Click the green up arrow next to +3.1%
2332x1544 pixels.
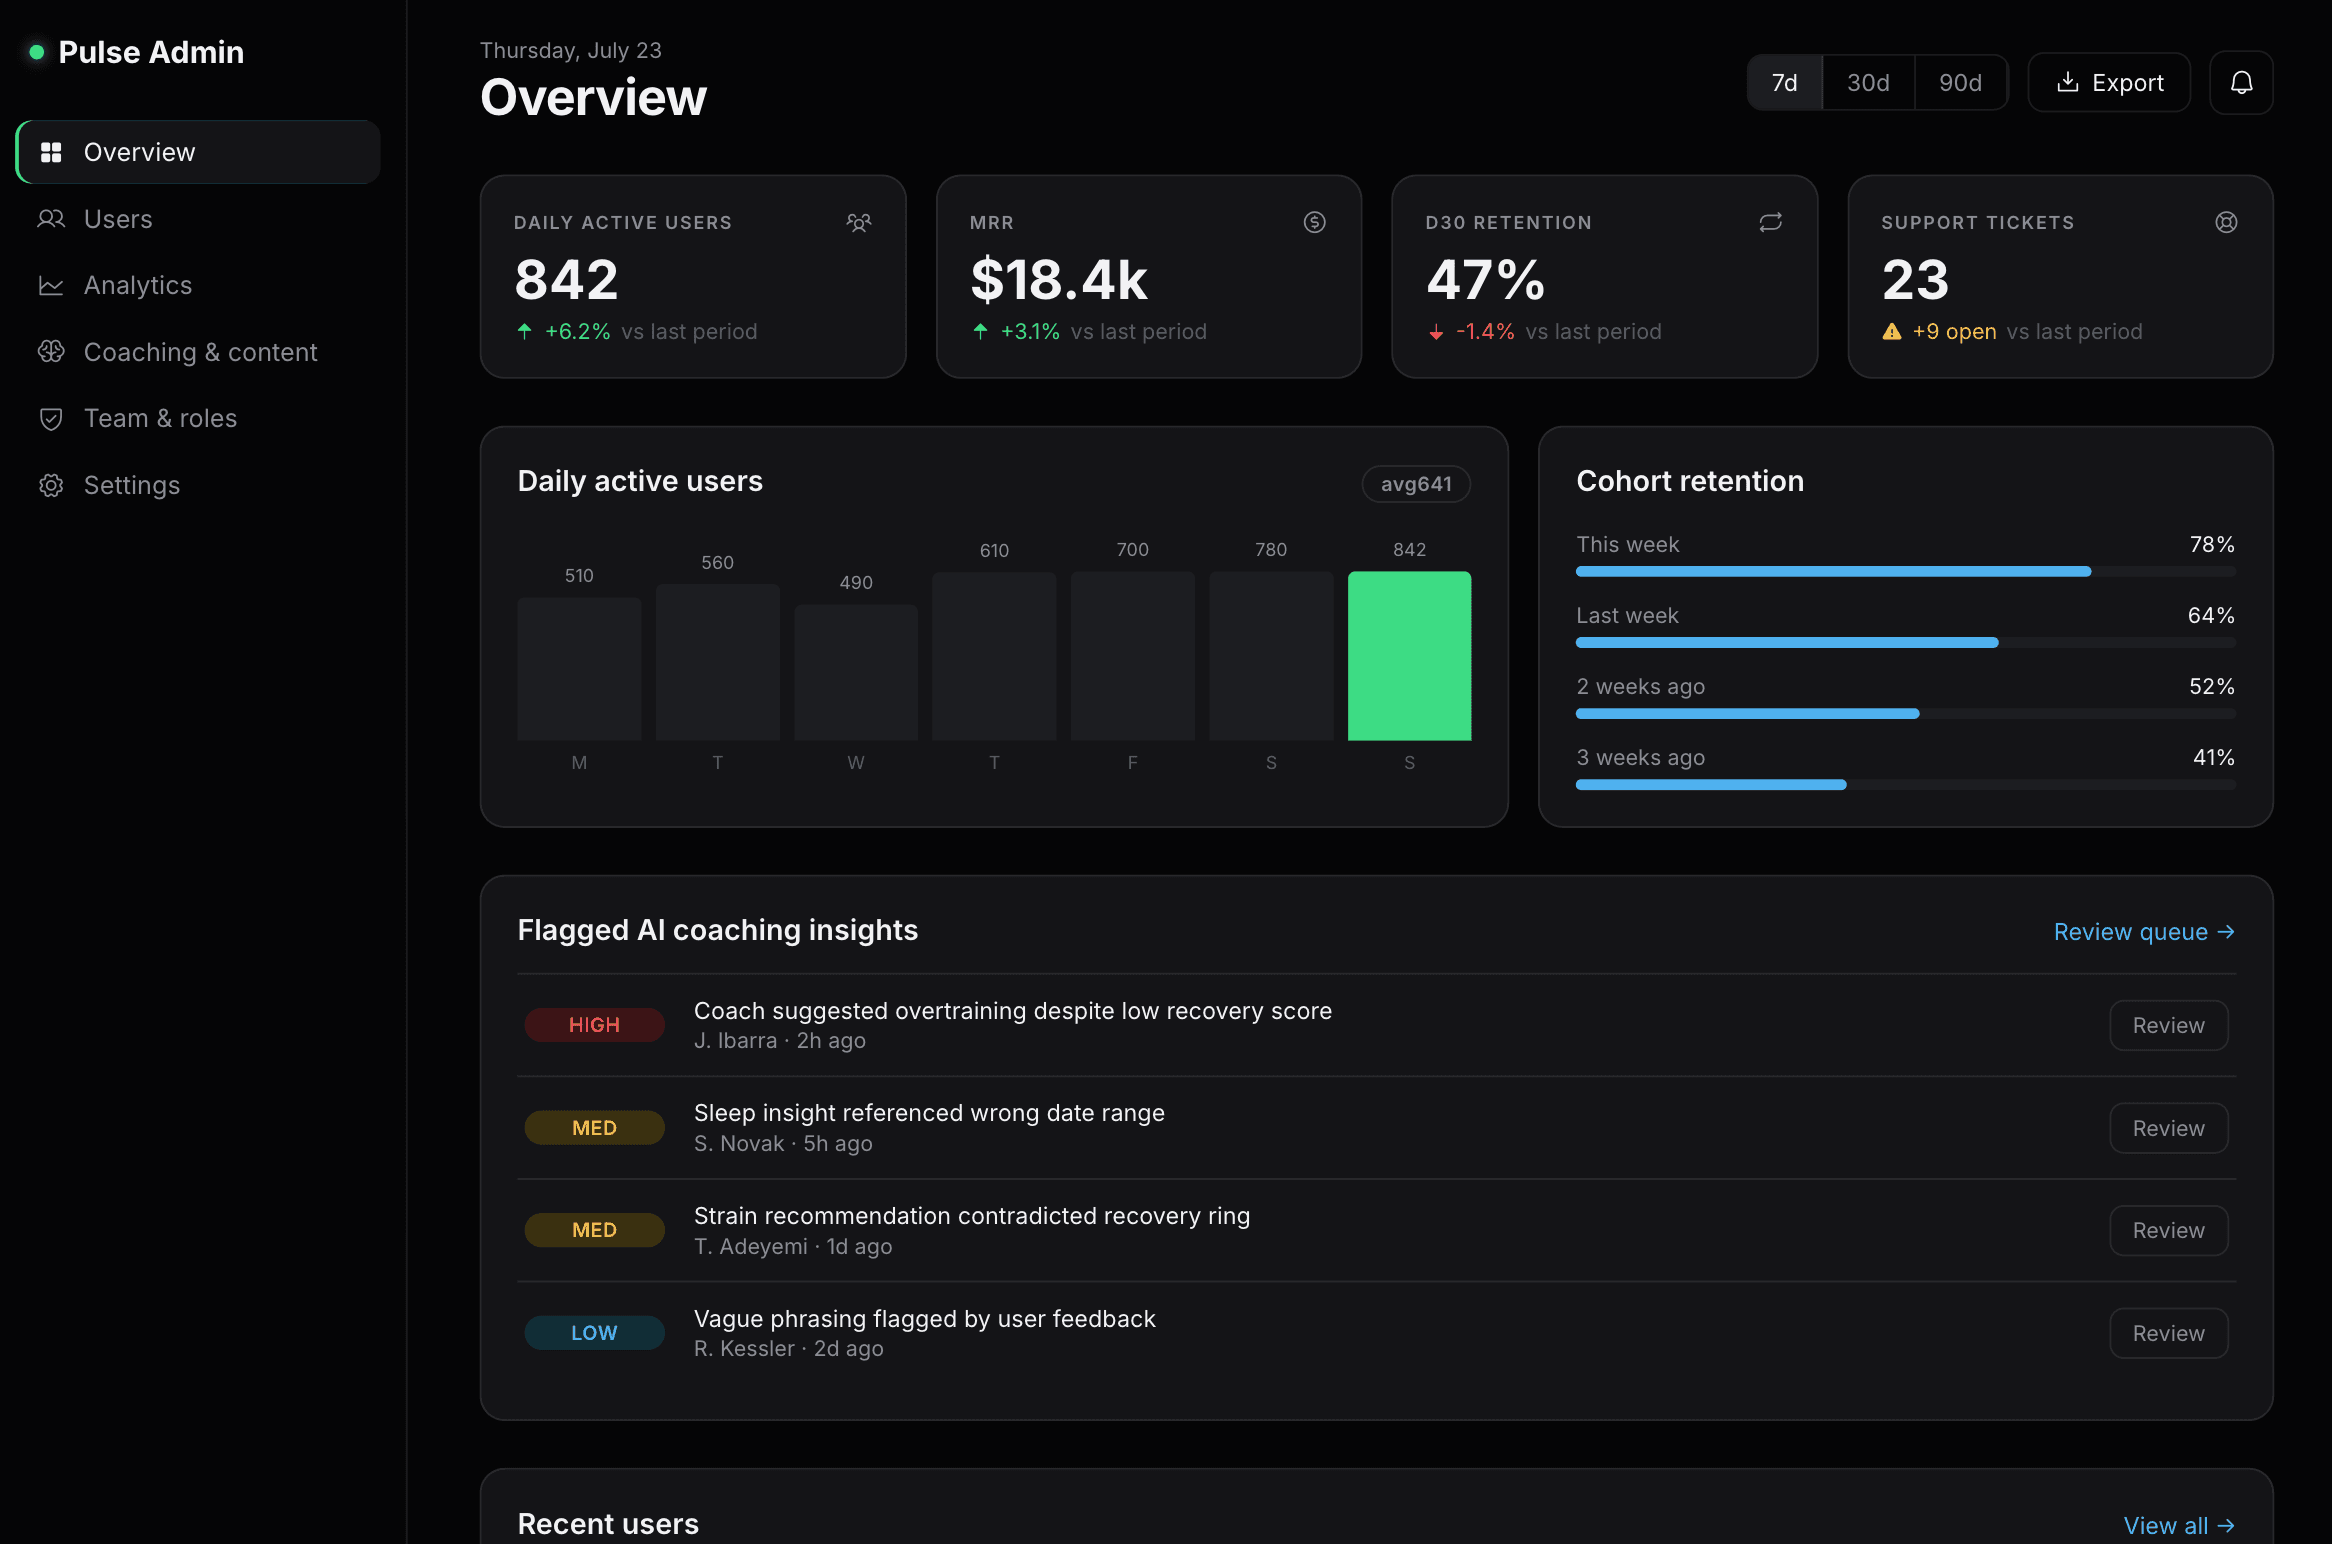click(x=981, y=331)
